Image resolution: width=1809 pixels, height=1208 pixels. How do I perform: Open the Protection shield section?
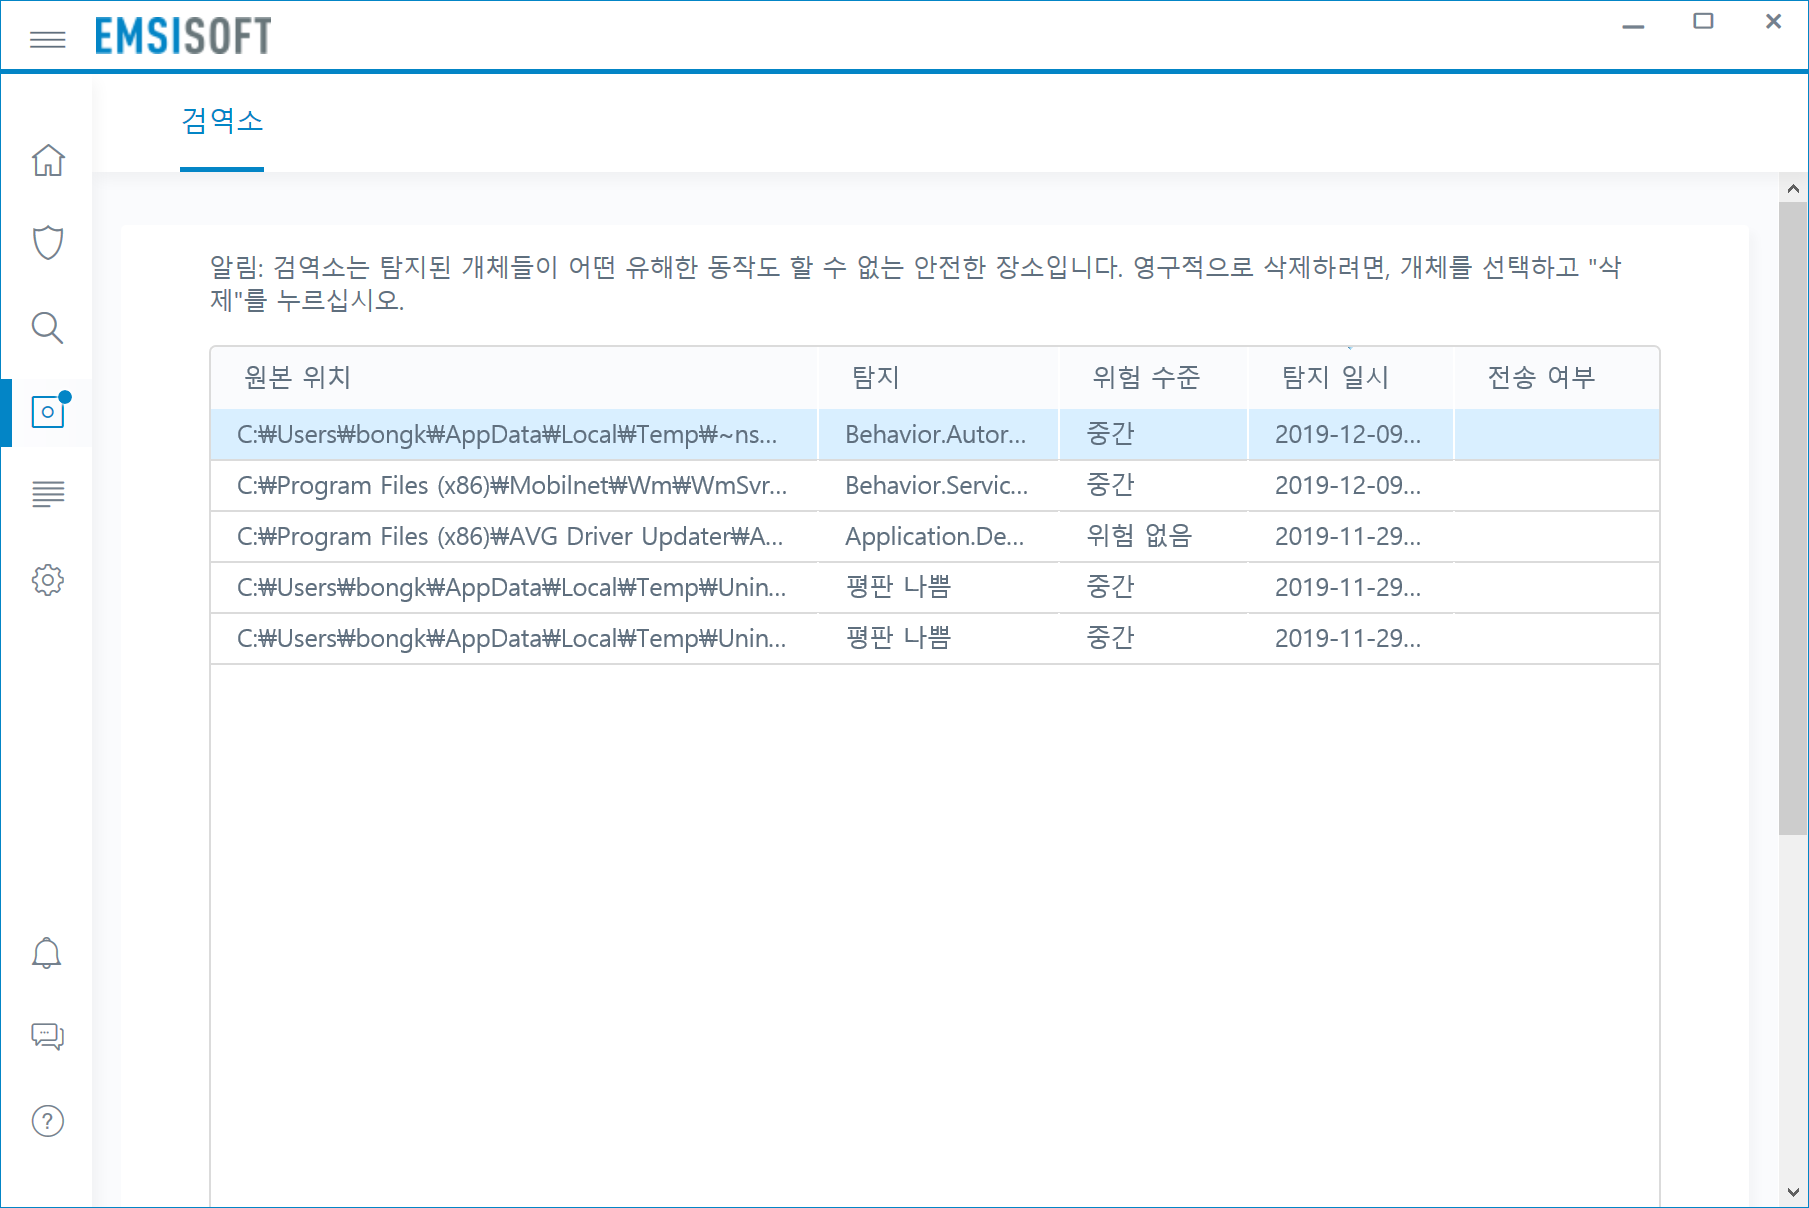coord(47,242)
